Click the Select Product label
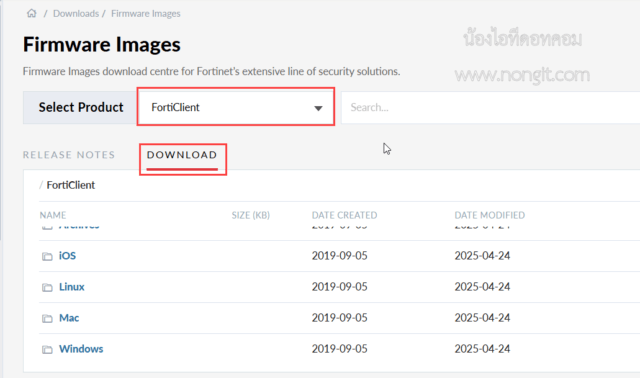 [81, 107]
